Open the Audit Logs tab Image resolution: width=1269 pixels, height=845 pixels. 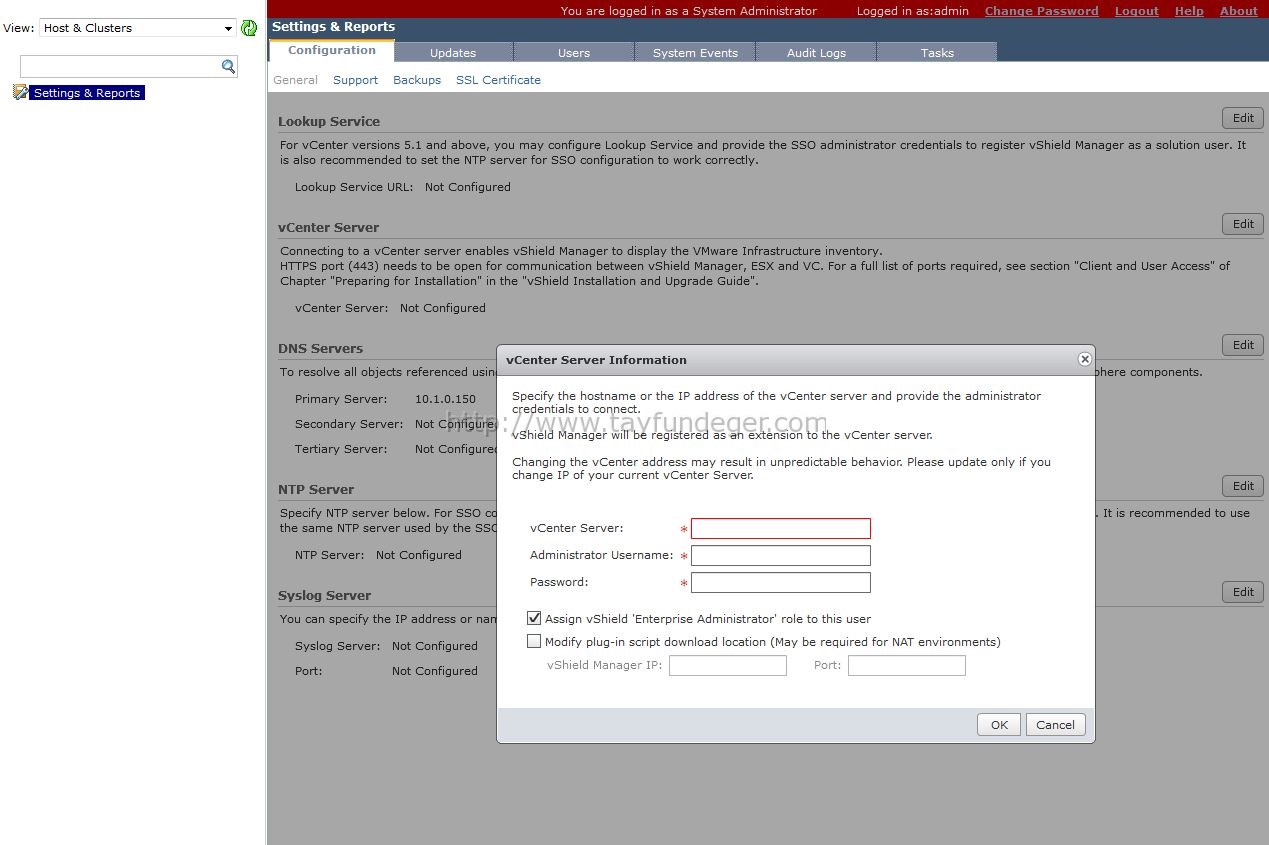coord(816,52)
